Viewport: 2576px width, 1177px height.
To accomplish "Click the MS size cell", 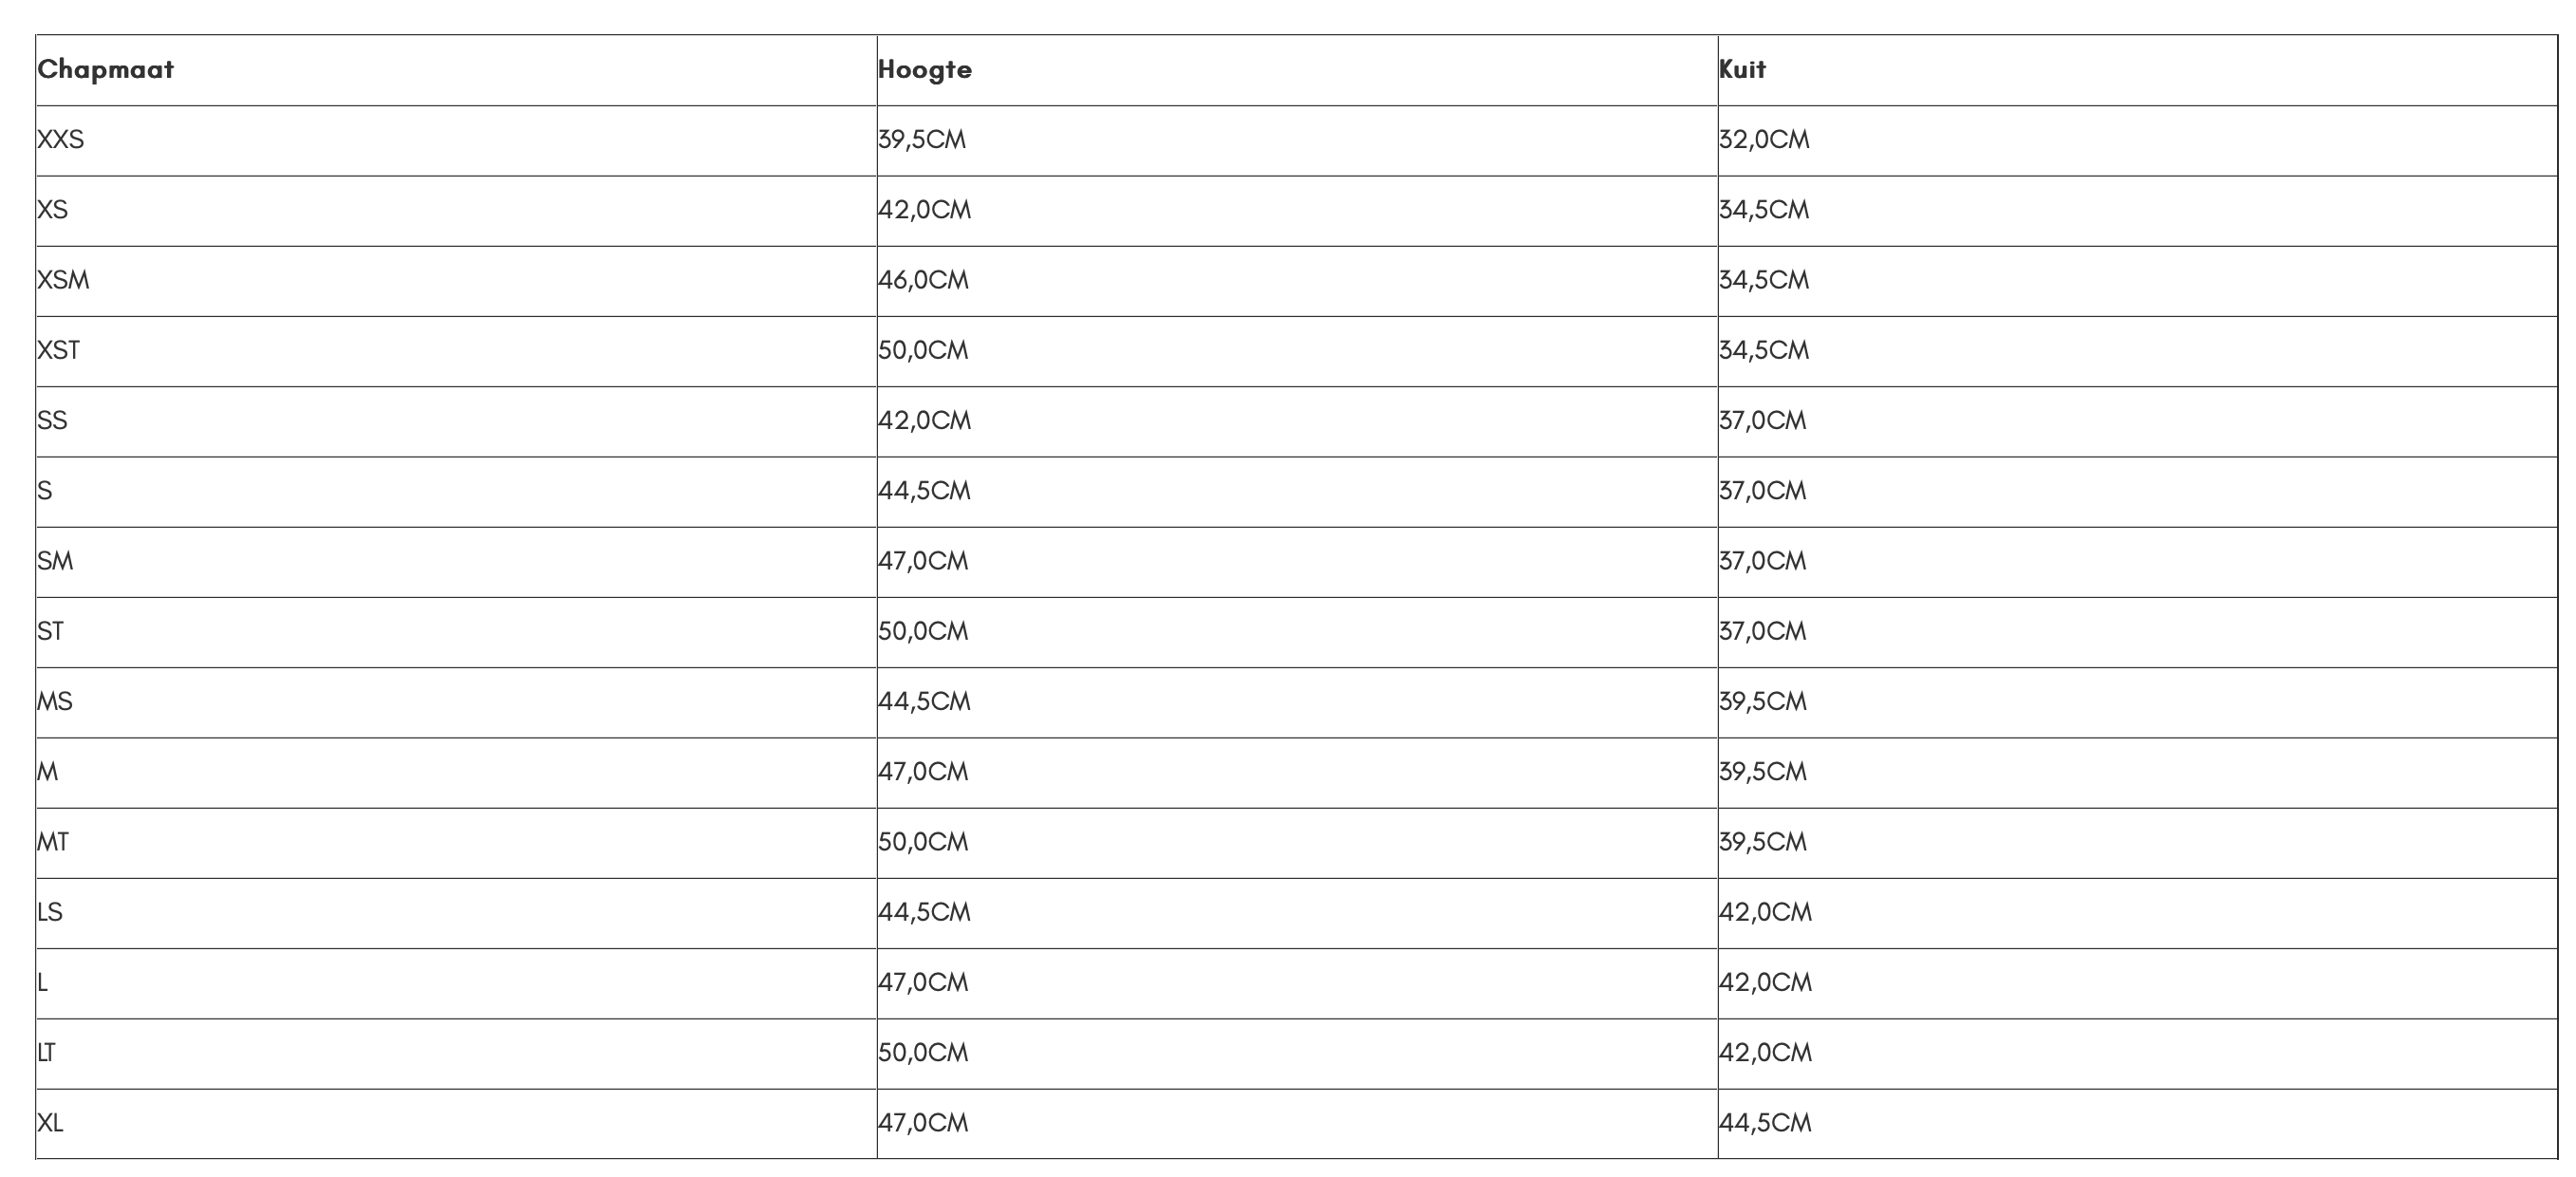I will [55, 701].
